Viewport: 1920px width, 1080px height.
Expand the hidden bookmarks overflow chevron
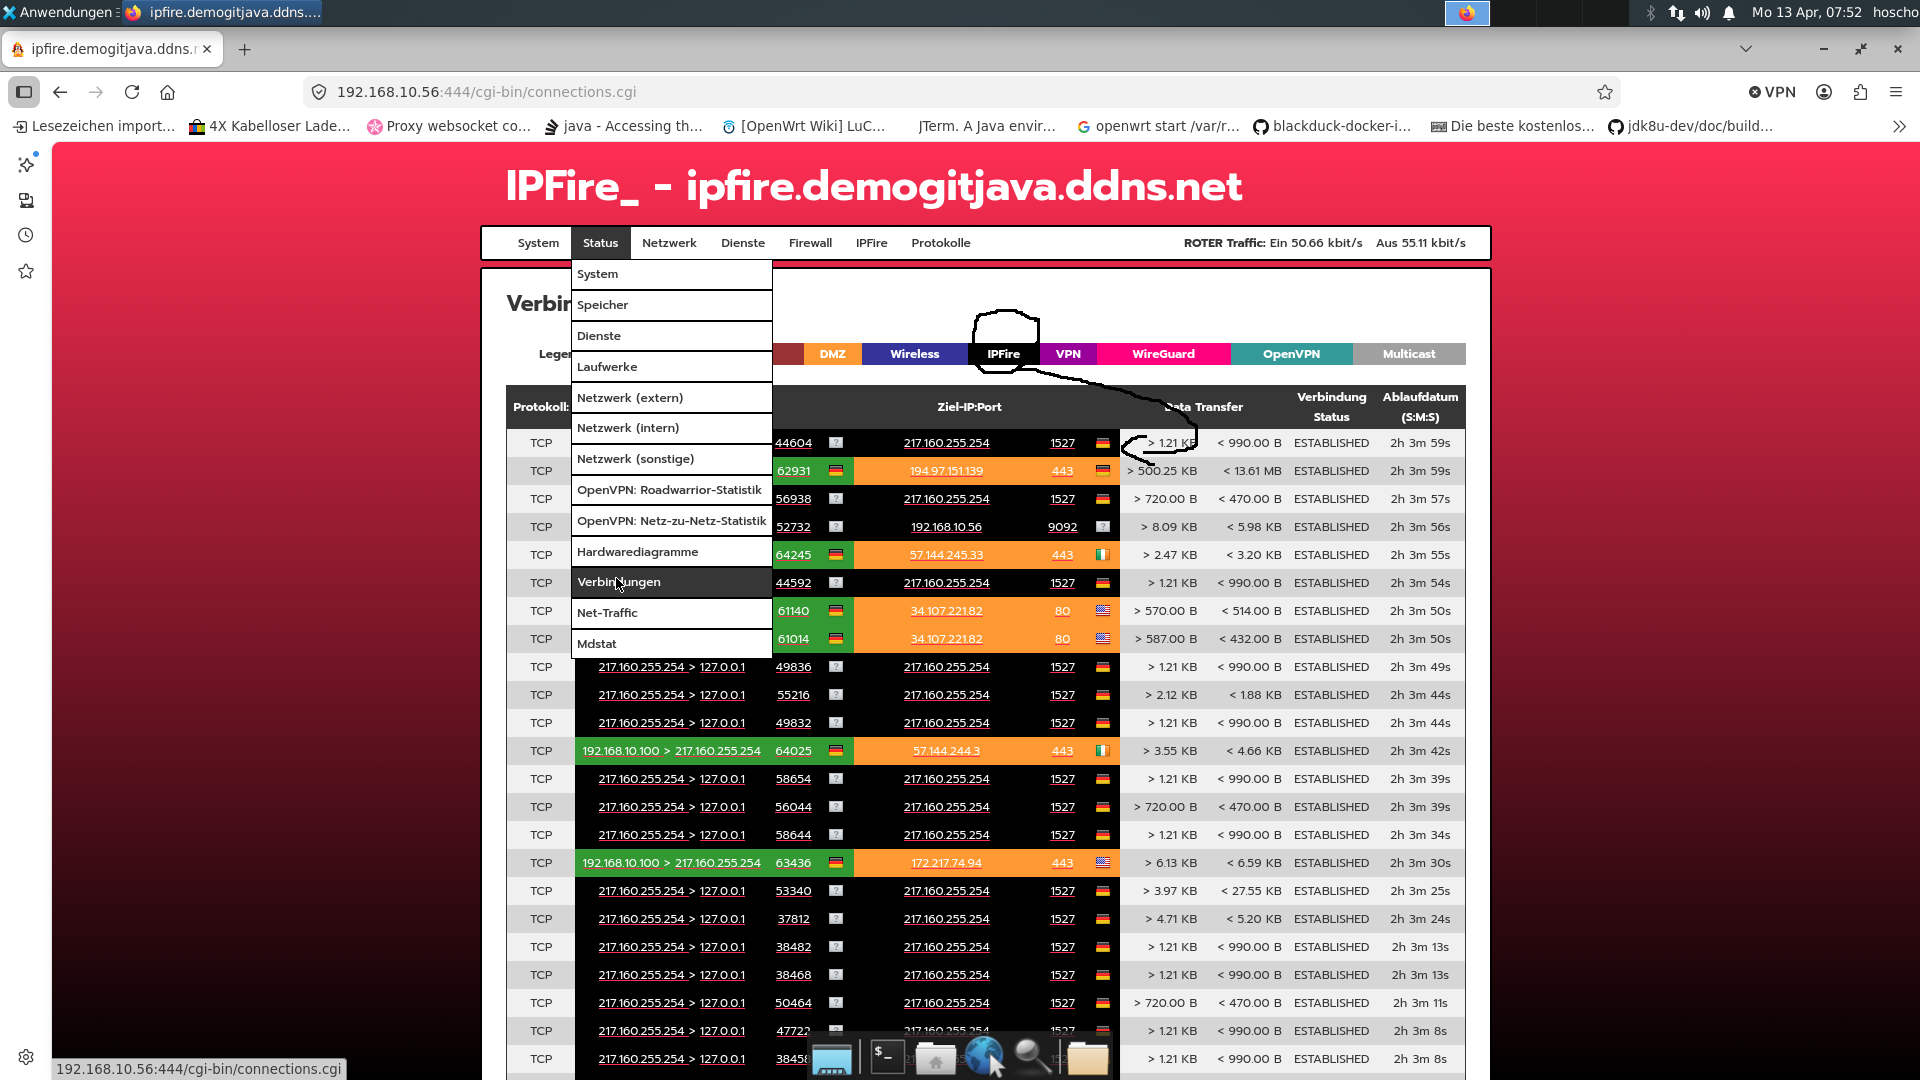[1899, 126]
